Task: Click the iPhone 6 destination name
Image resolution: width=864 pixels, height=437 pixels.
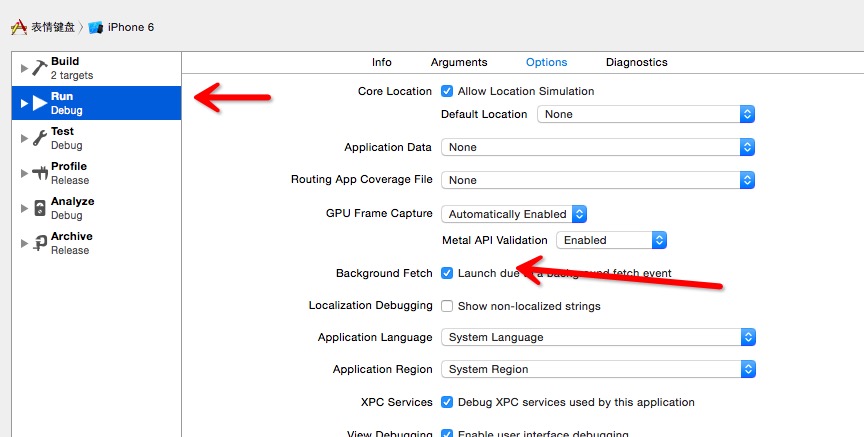Action: [131, 27]
